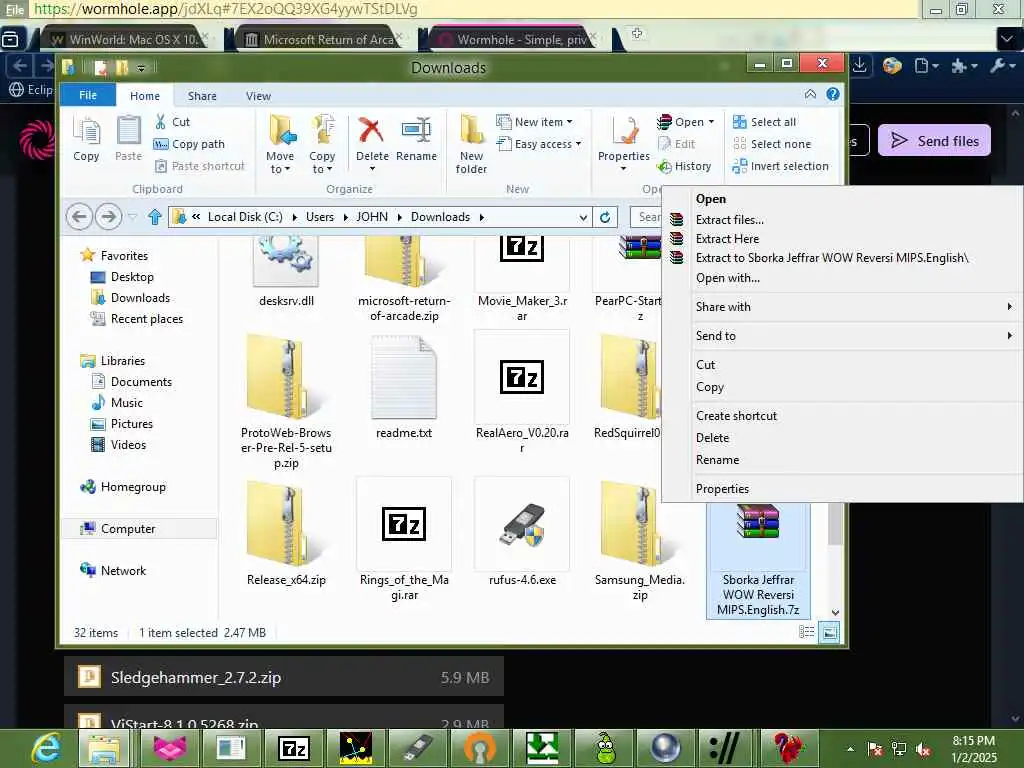Image resolution: width=1024 pixels, height=768 pixels.
Task: Click Select all in the ribbon
Action: [x=765, y=122]
